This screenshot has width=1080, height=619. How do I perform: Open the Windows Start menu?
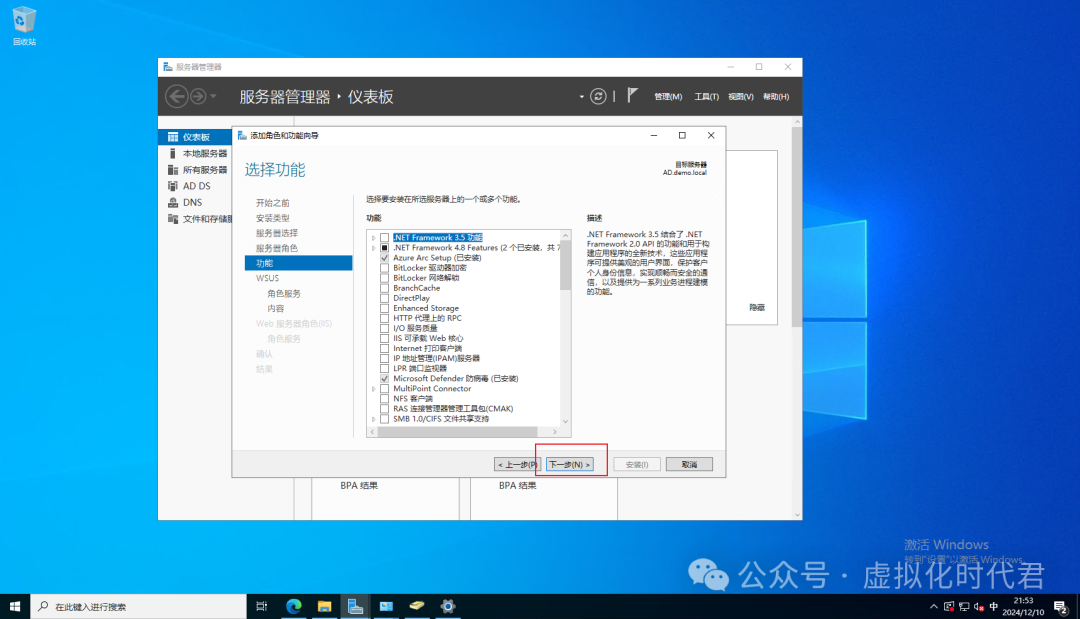pos(14,607)
